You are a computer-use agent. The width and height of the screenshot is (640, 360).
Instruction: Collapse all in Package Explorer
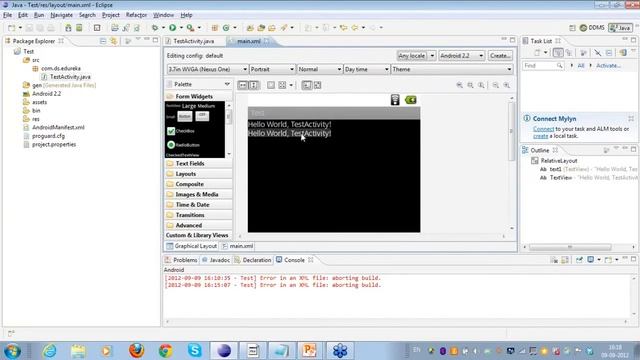pos(103,41)
